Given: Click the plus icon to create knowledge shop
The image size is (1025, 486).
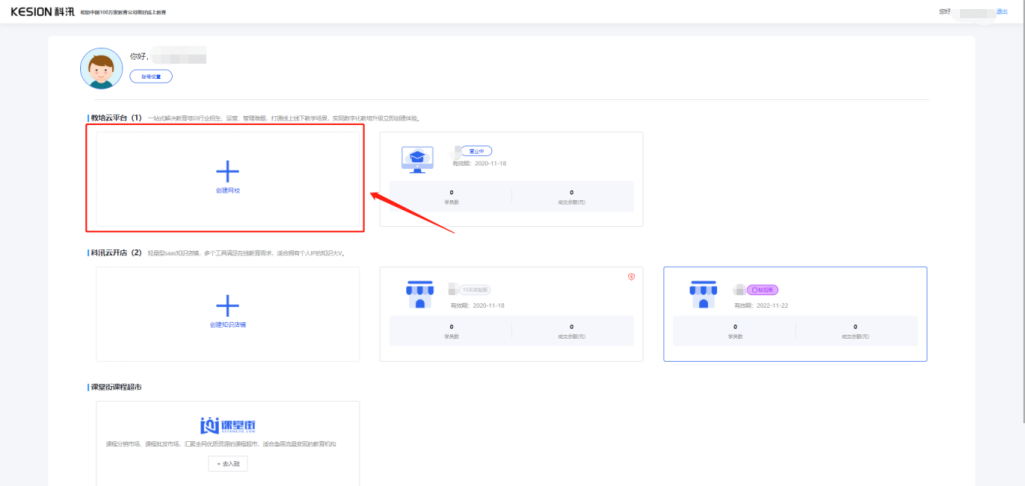Looking at the screenshot, I should click(228, 305).
